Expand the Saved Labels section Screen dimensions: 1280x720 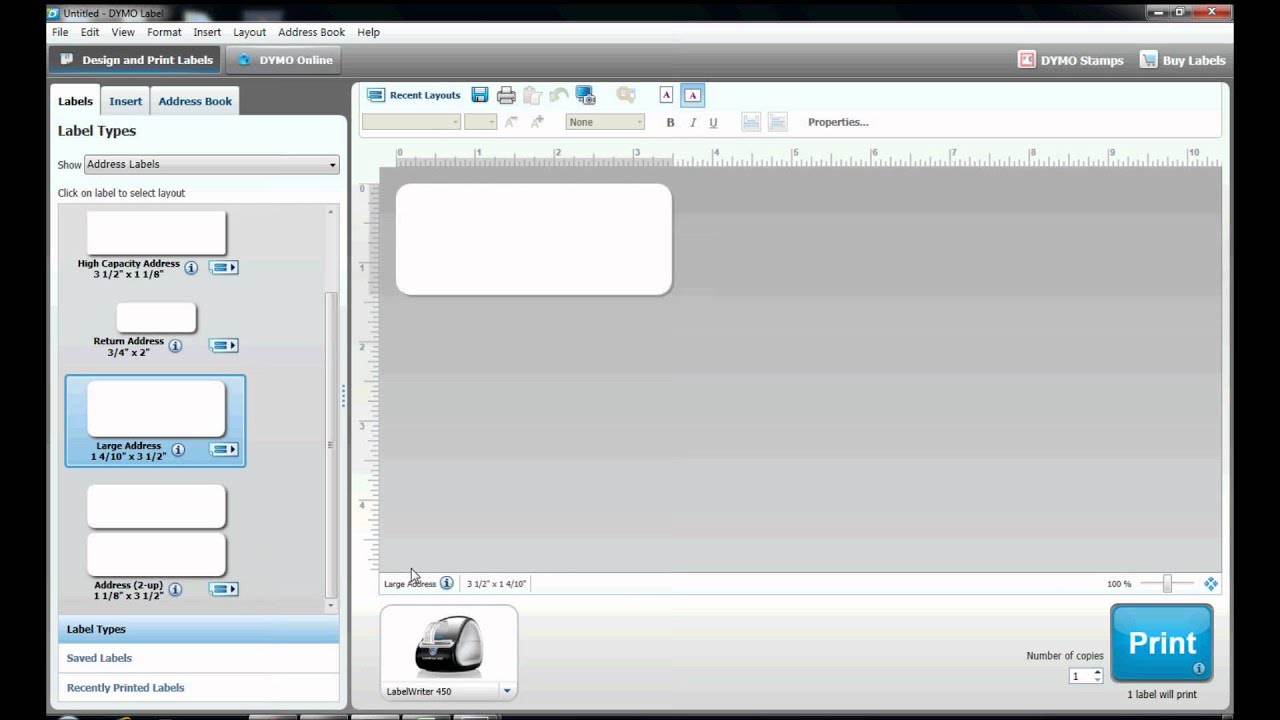(x=198, y=658)
